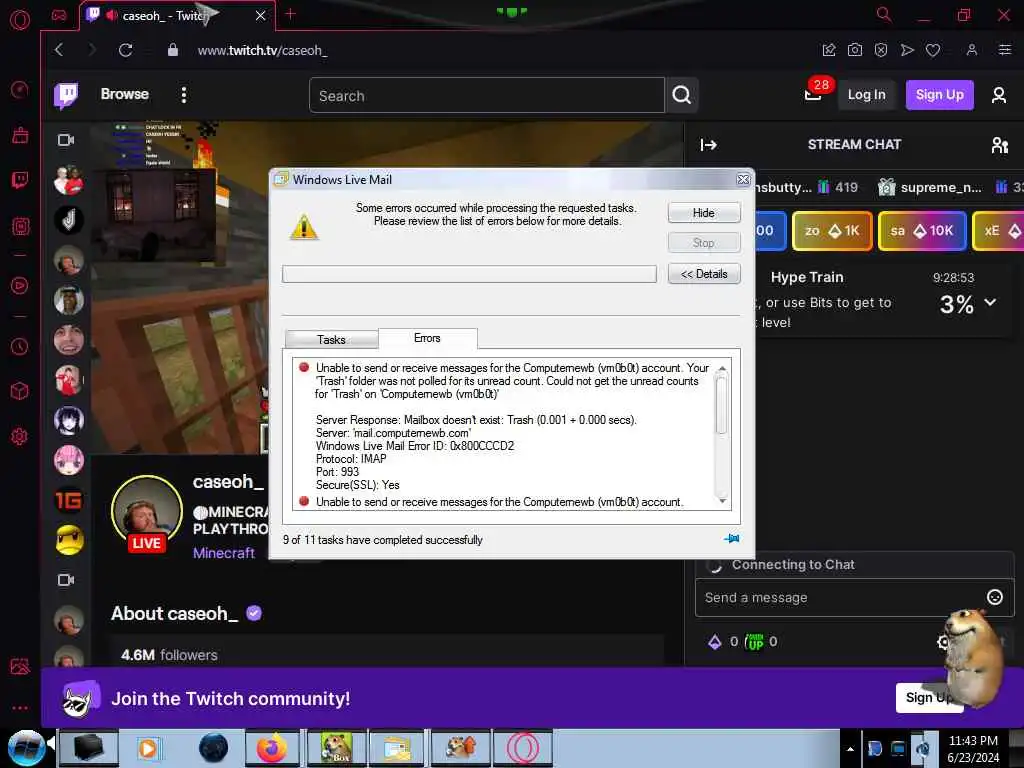The height and width of the screenshot is (768, 1024).
Task: Open Twitch more options menu
Action: click(x=184, y=95)
